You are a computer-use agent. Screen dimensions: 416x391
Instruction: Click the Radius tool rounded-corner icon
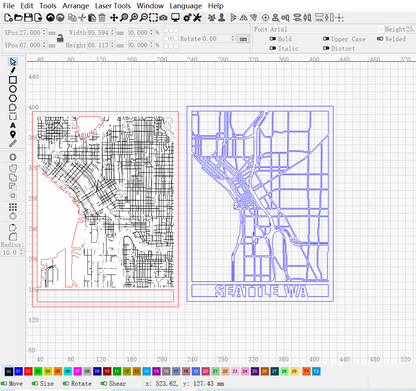pyautogui.click(x=13, y=237)
